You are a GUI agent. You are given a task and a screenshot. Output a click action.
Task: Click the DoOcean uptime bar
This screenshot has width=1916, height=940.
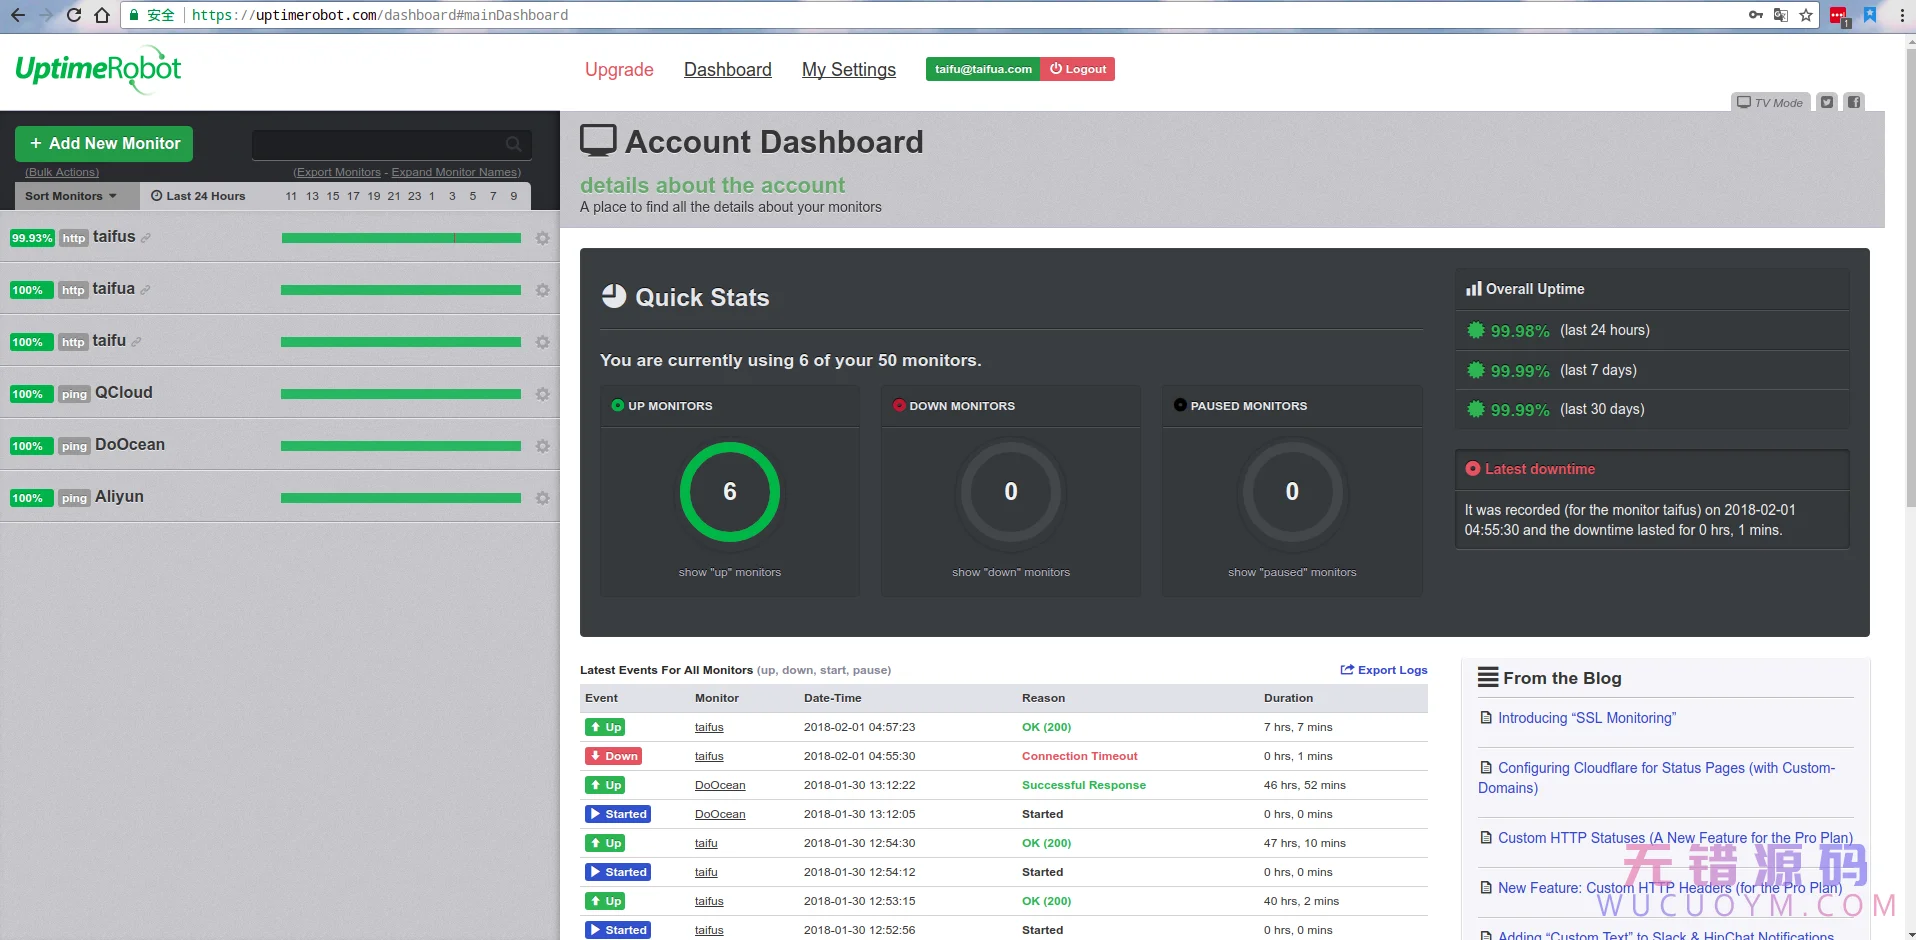[400, 446]
